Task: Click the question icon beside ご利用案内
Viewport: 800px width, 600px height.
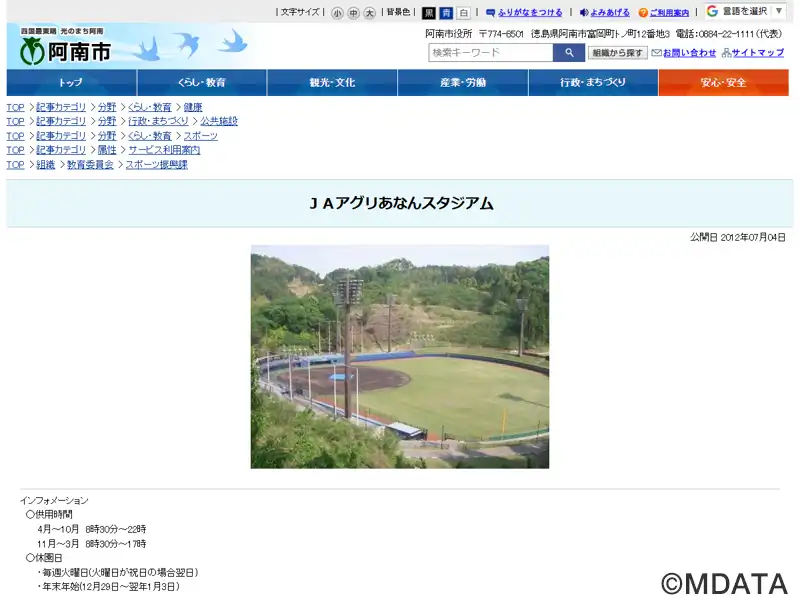Action: (644, 13)
